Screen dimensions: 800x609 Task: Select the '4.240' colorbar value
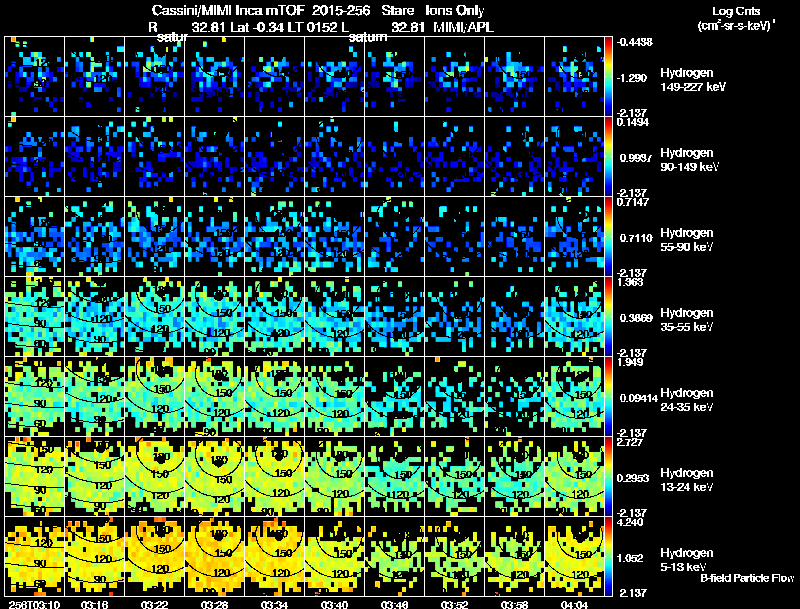[630, 522]
